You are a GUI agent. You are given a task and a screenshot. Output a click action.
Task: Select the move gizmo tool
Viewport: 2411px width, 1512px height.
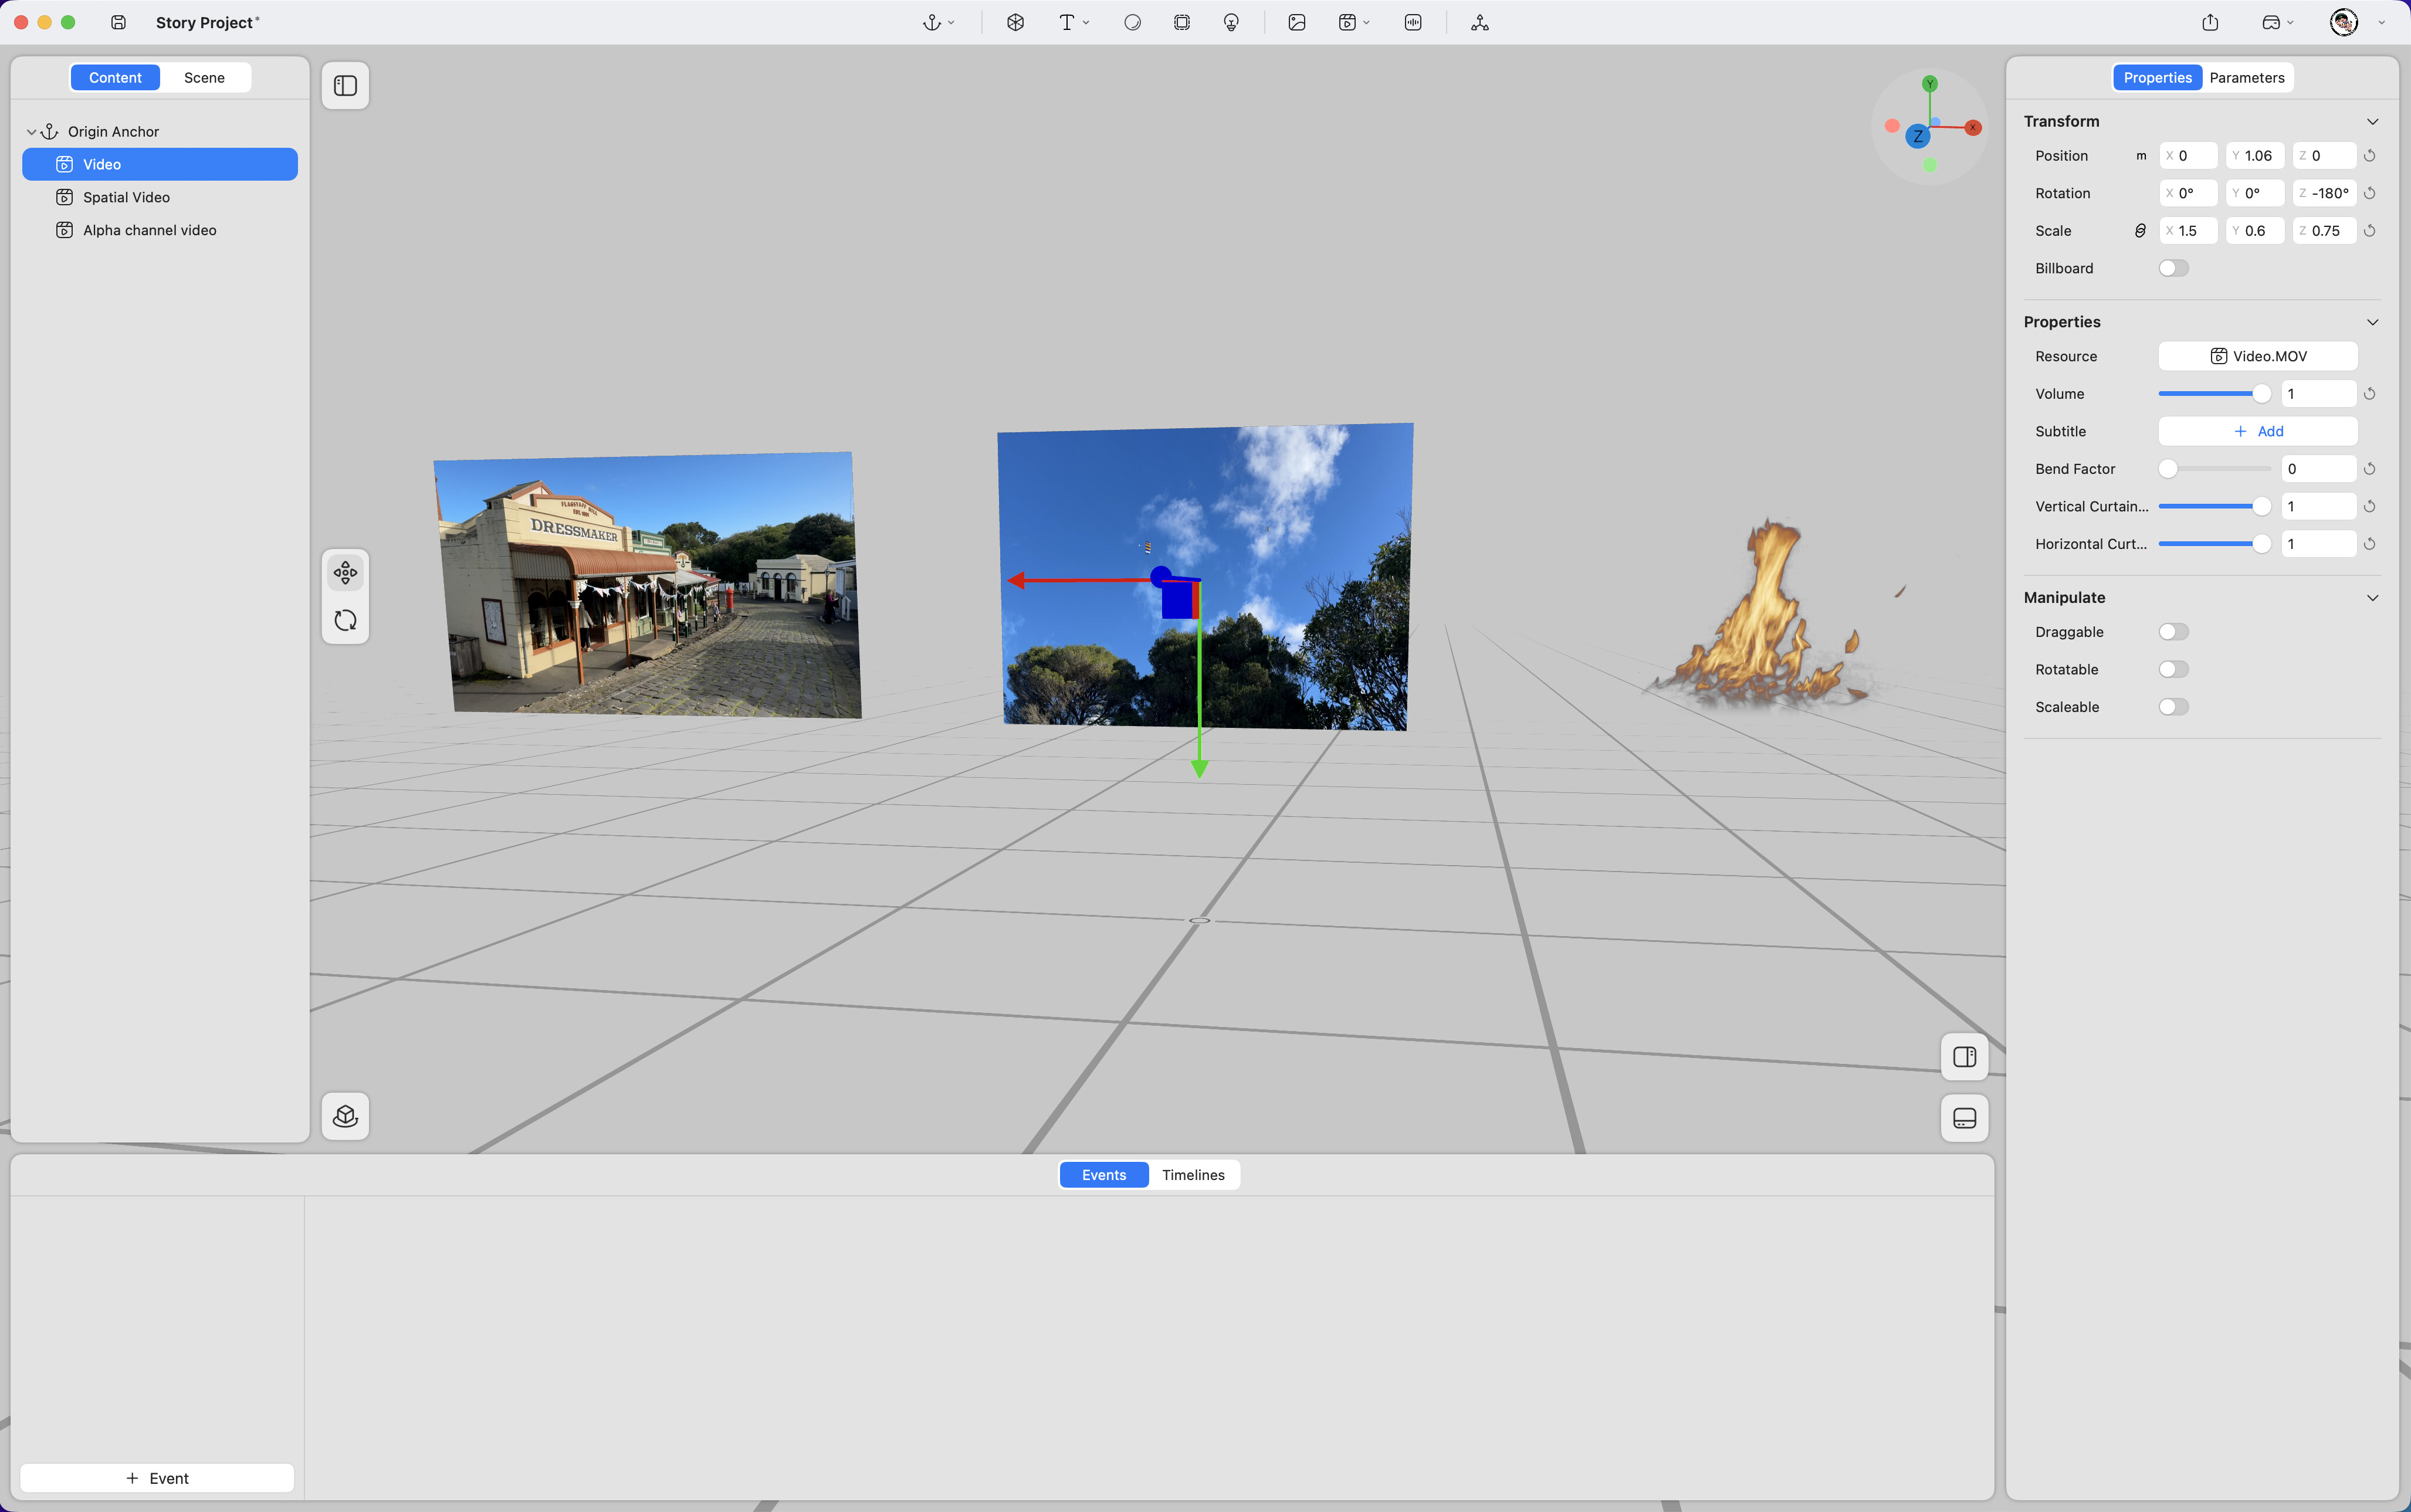345,573
